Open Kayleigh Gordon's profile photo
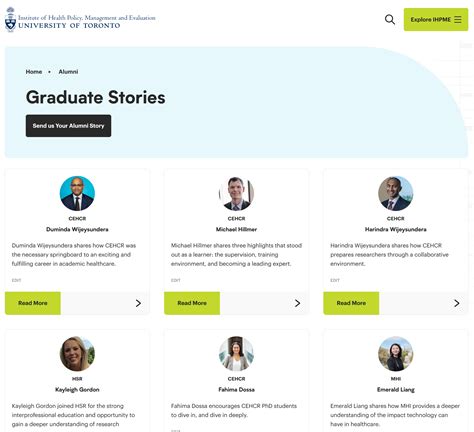This screenshot has width=474, height=432. (77, 354)
